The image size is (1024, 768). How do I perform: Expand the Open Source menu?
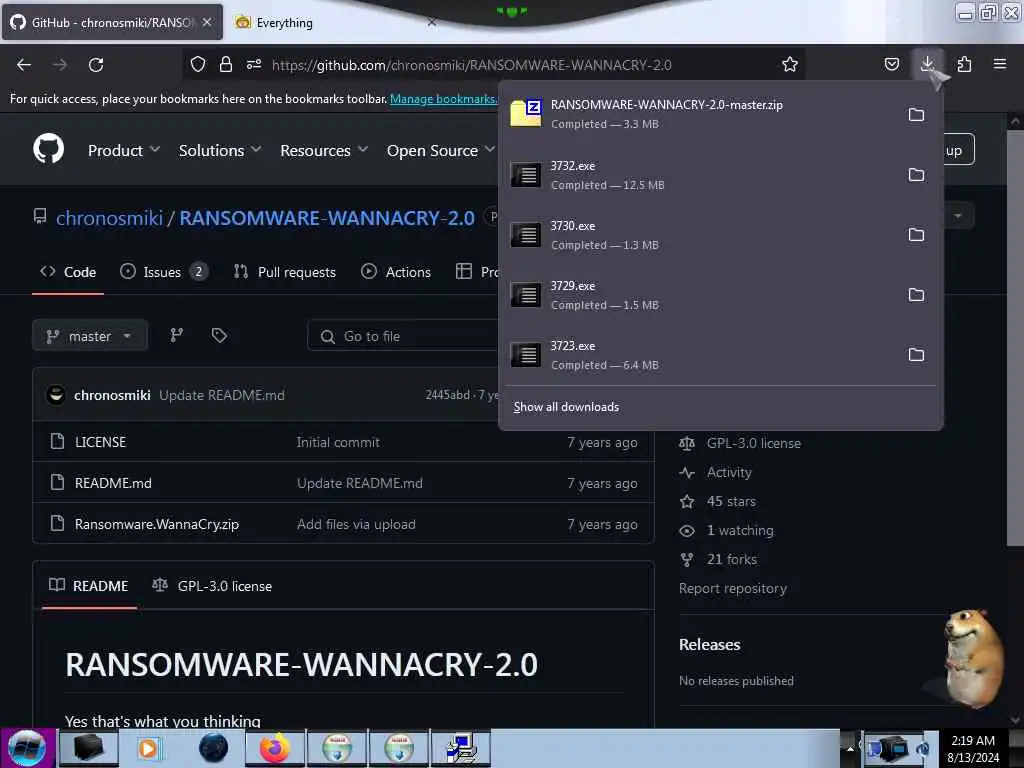click(441, 150)
